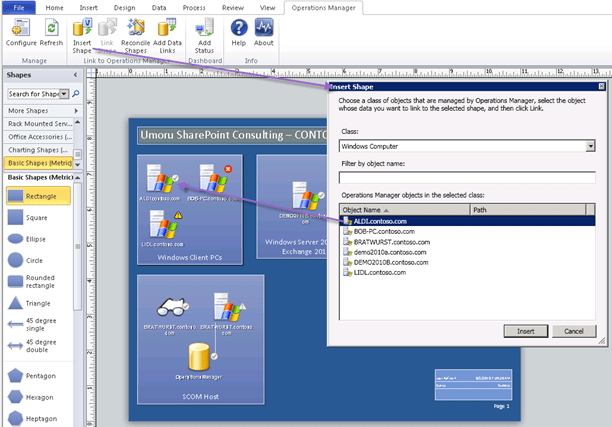Click the stencil list scroll-down arrow
Image resolution: width=612 pixels, height=427 pixels.
77,165
